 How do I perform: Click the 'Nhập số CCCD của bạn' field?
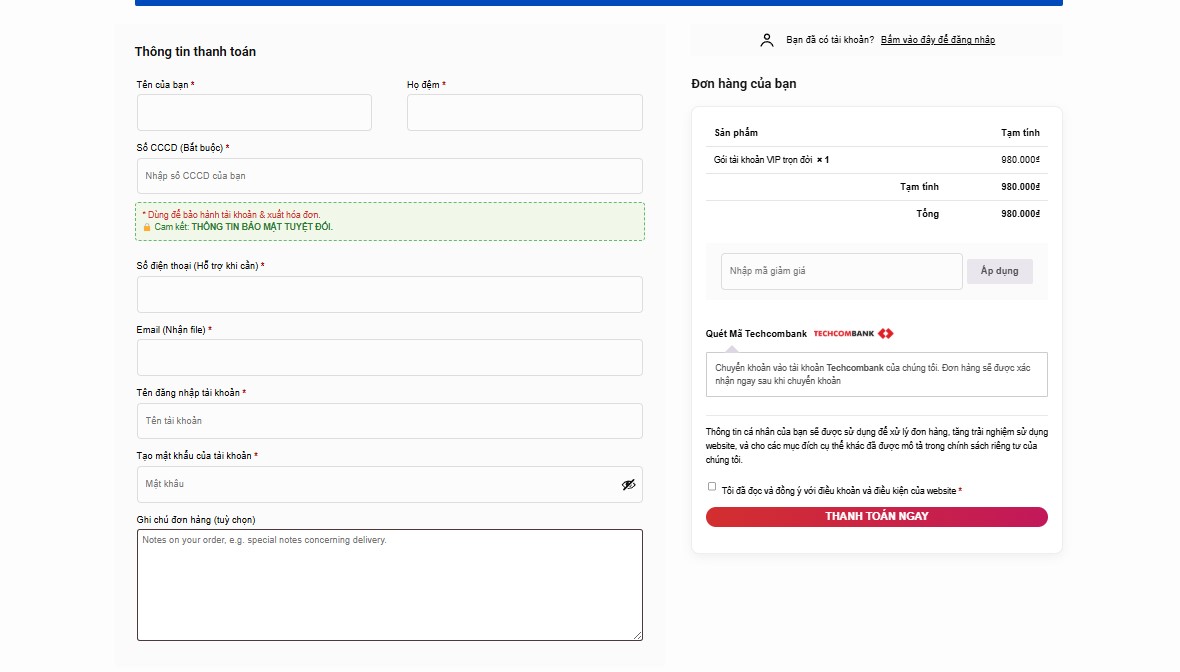(x=389, y=175)
